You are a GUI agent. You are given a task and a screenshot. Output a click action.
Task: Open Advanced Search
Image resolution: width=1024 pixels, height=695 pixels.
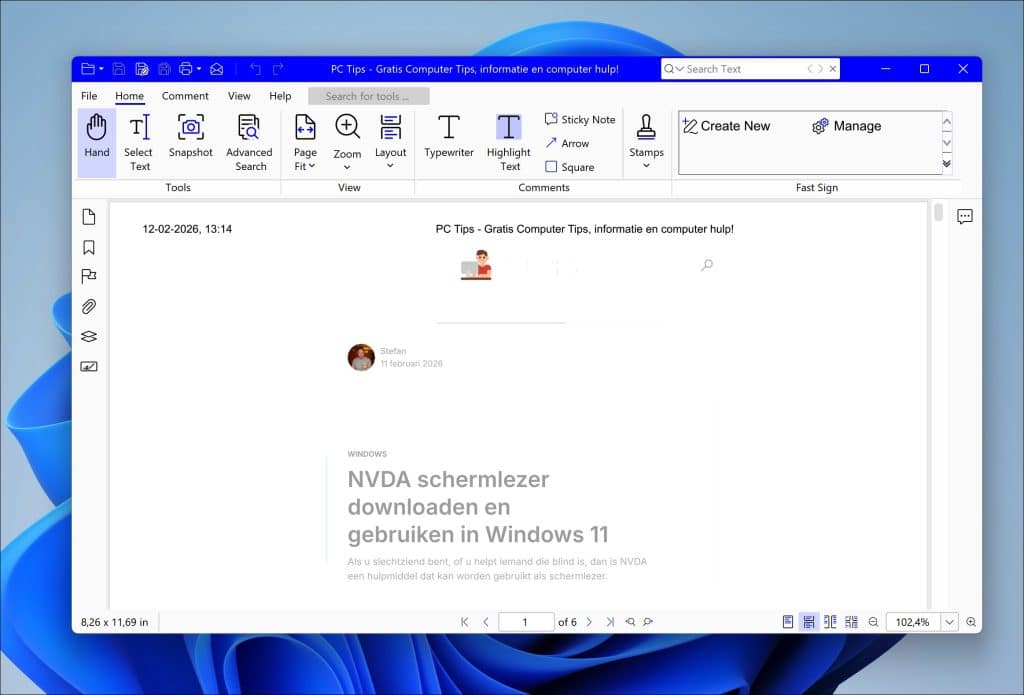(x=249, y=138)
